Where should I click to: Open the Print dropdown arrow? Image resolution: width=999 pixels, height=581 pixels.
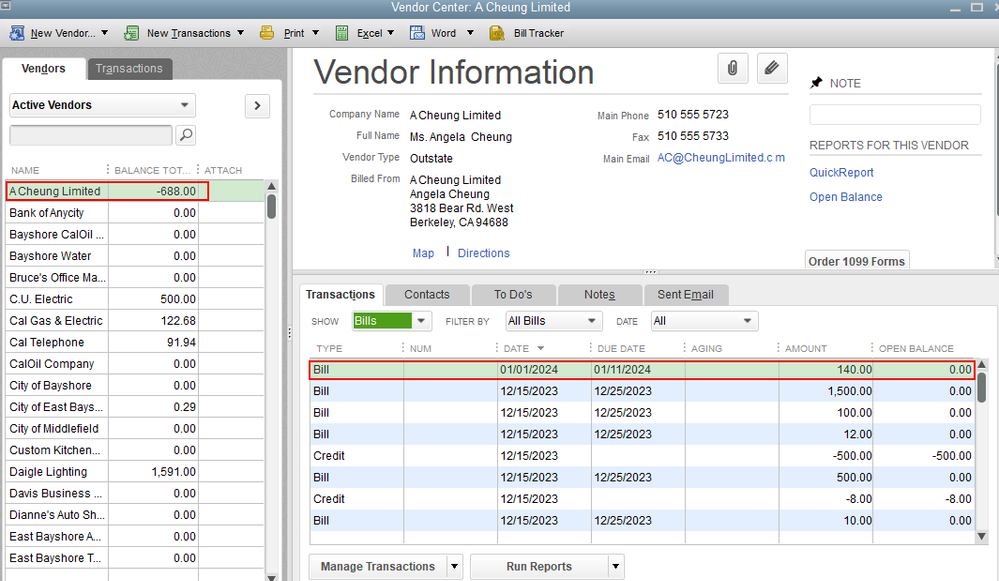(x=315, y=33)
